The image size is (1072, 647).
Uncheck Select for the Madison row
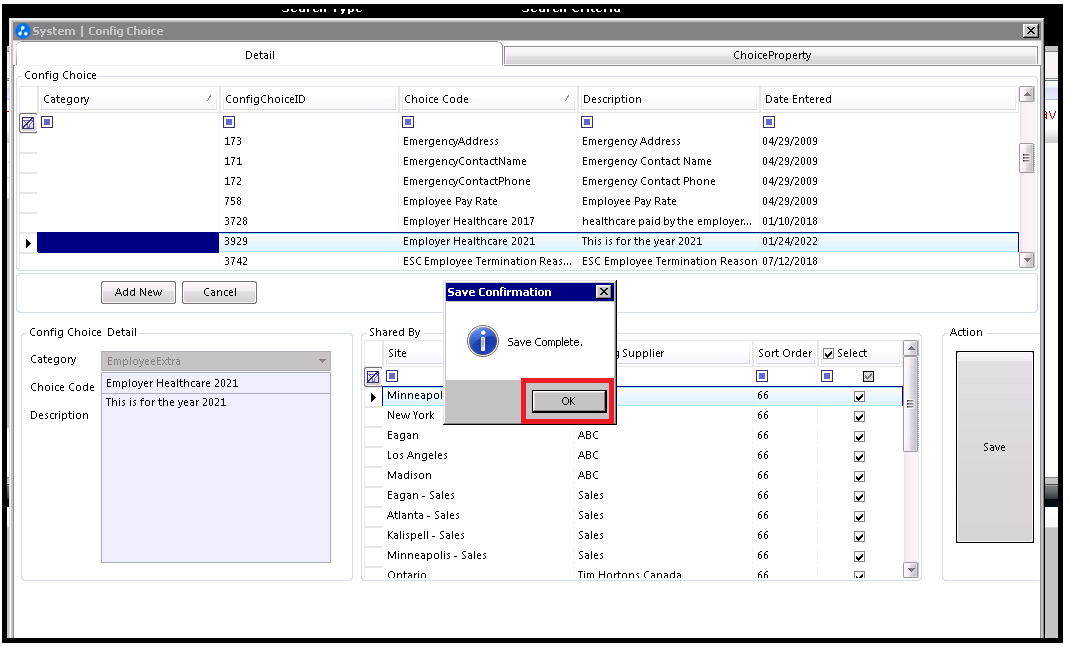click(859, 477)
